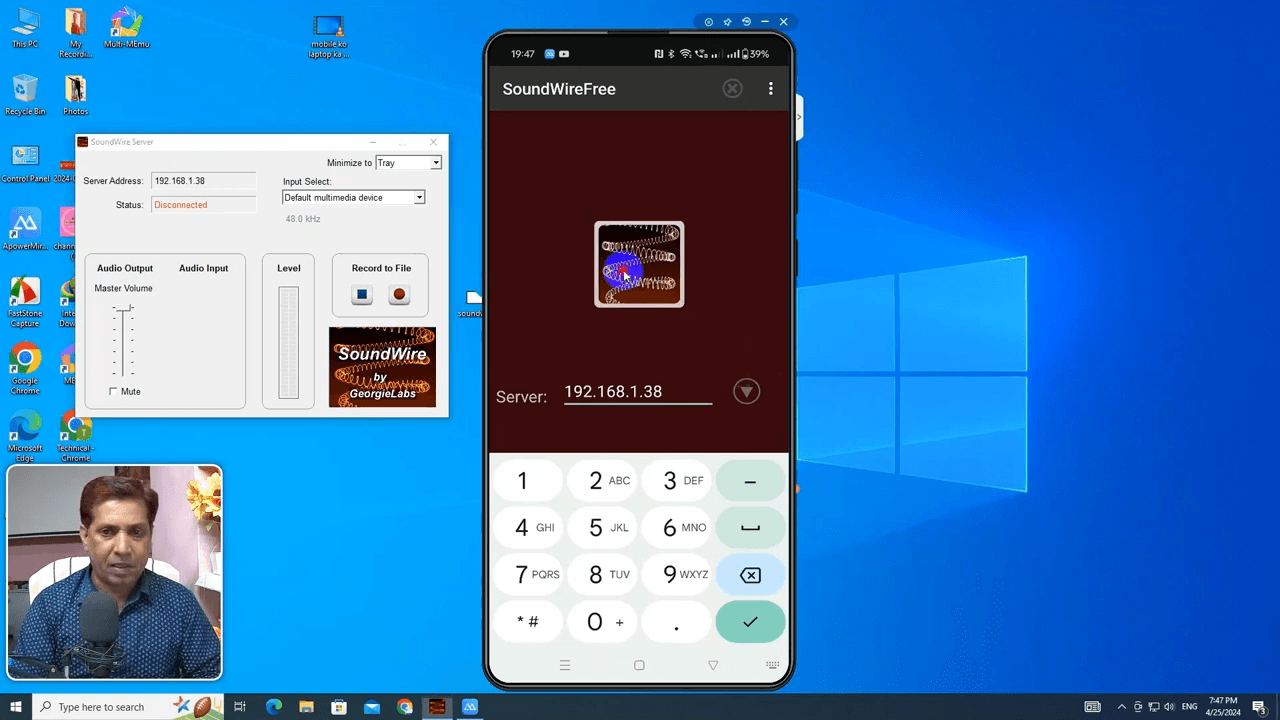Click the rotate icon on mirror toolbar
The image size is (1280, 720).
[746, 22]
